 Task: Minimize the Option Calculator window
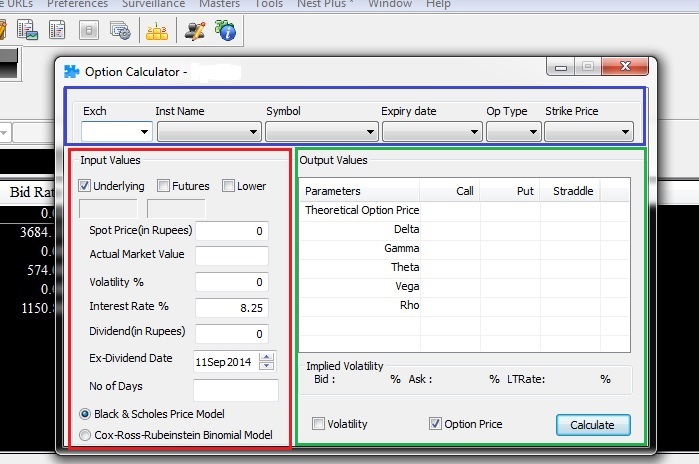[561, 67]
